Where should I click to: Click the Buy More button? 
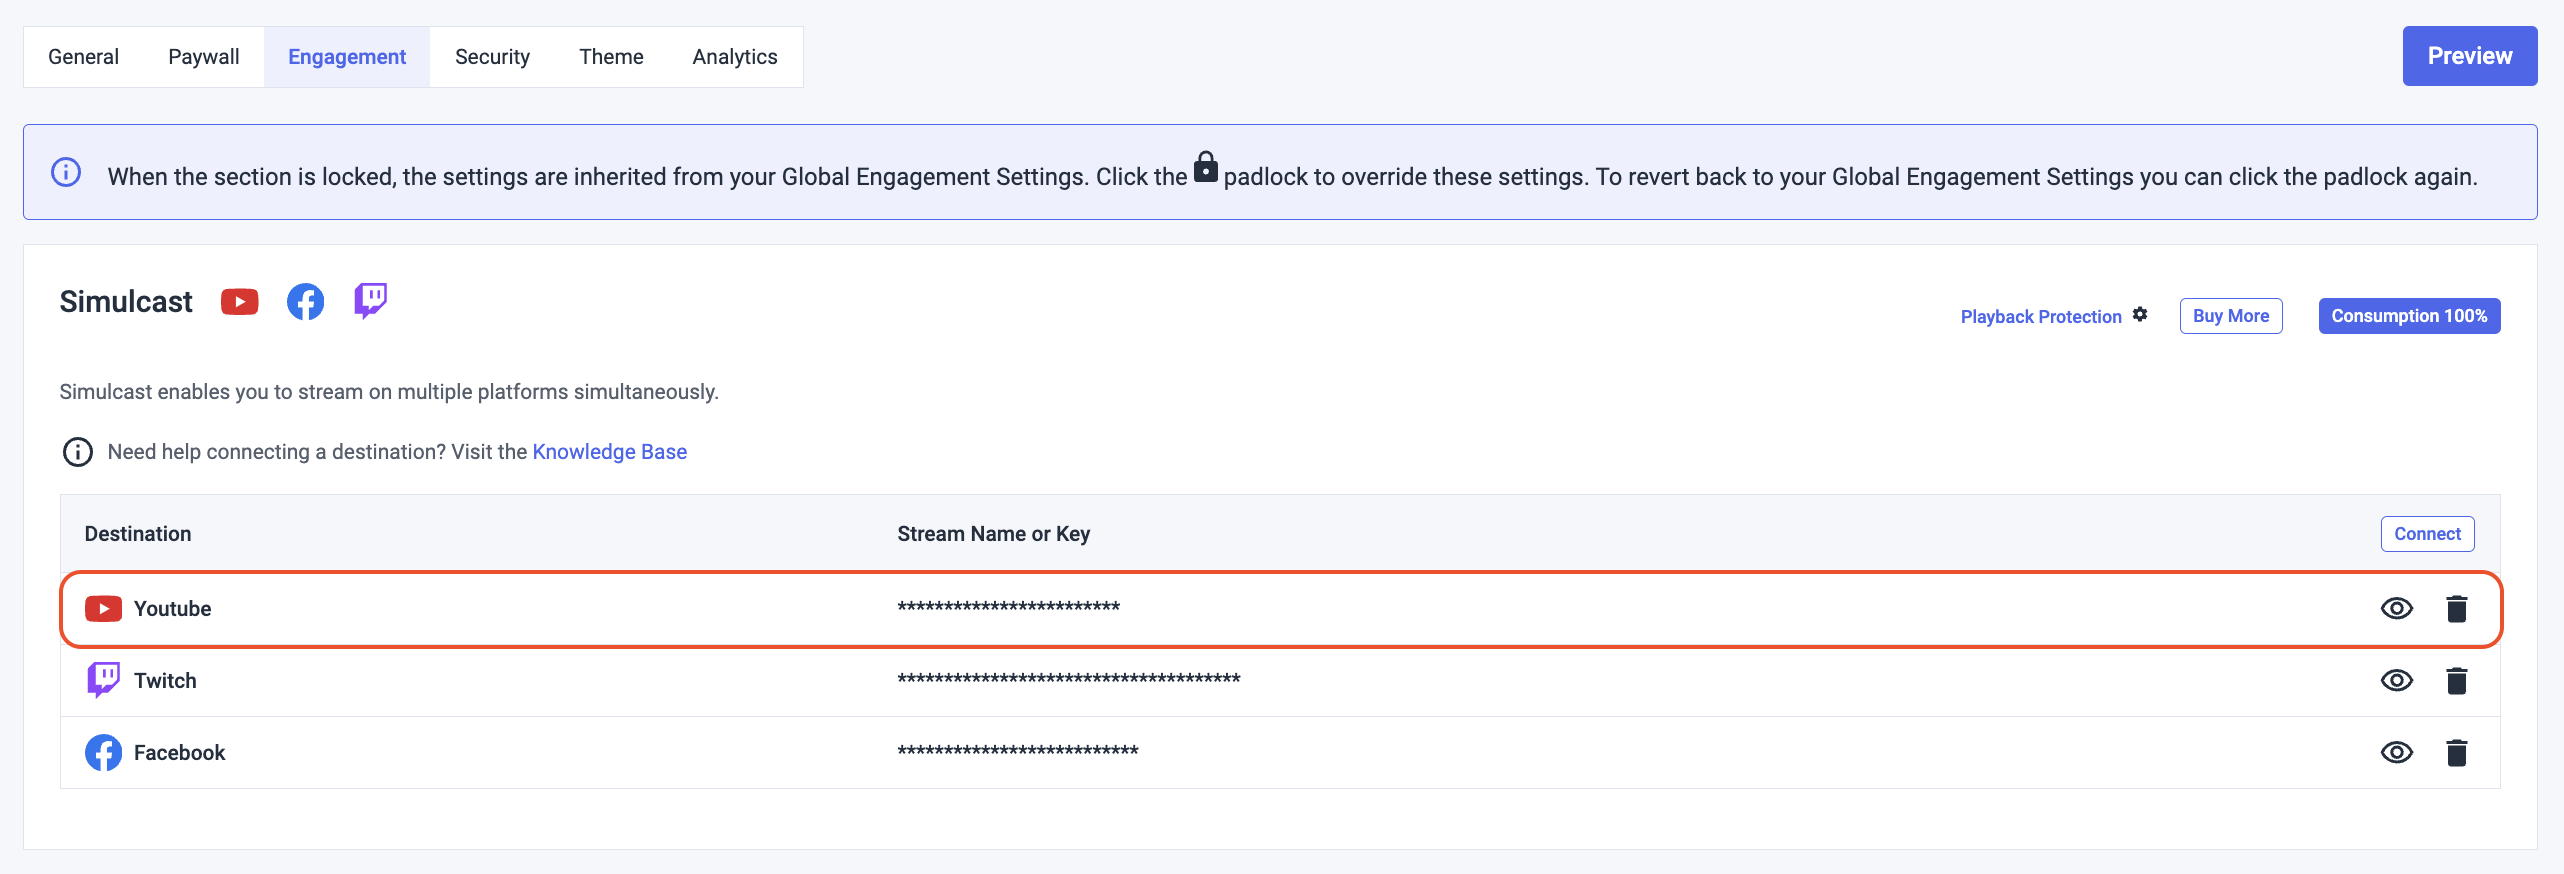click(2230, 316)
